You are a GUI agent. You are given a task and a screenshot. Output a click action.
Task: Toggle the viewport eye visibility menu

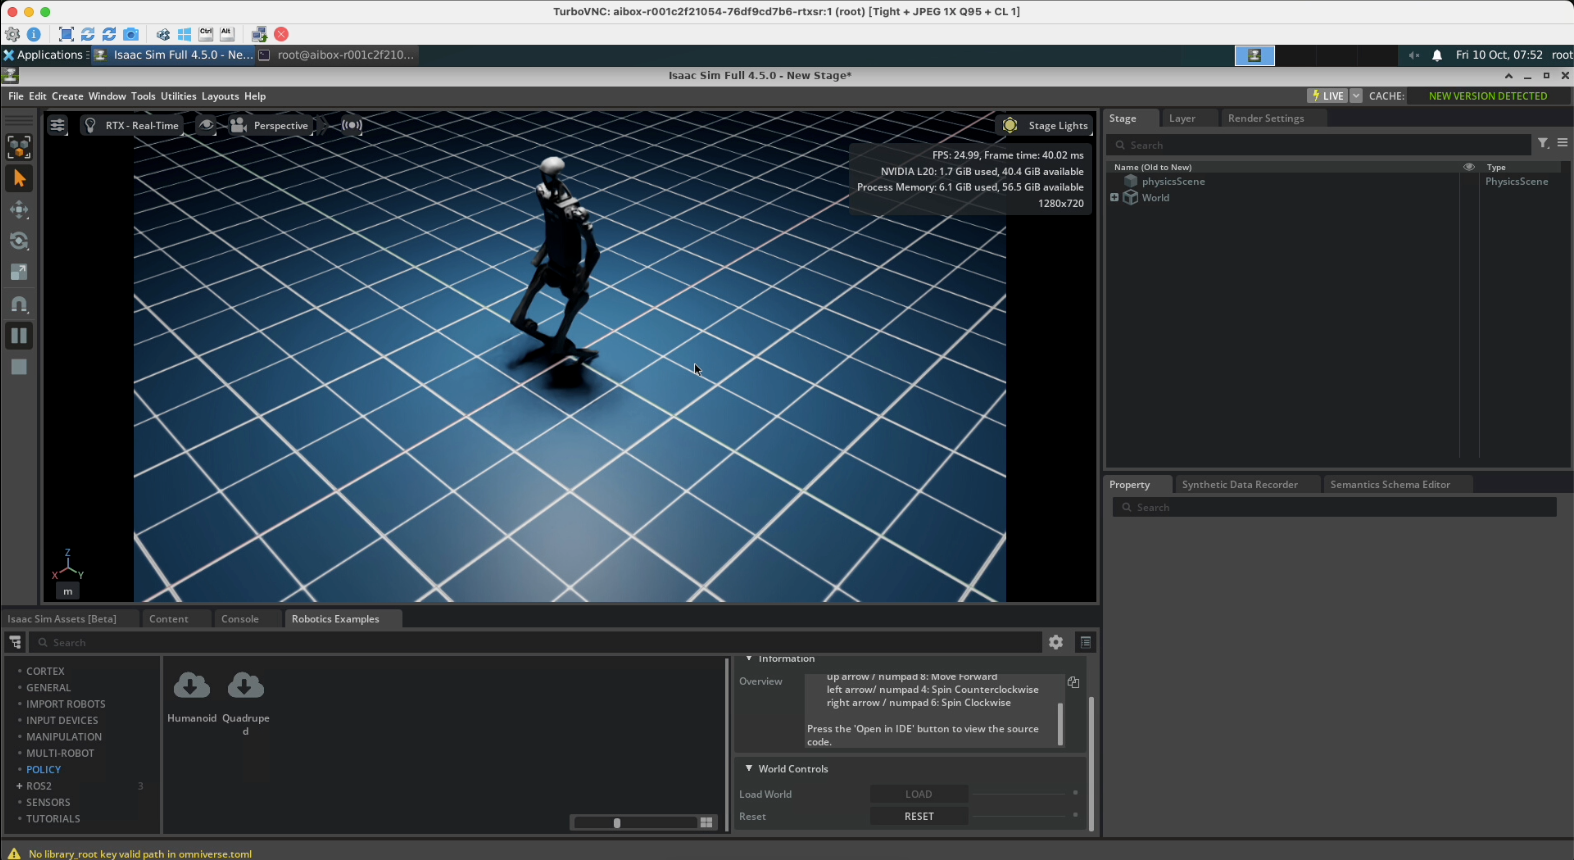[x=206, y=125]
